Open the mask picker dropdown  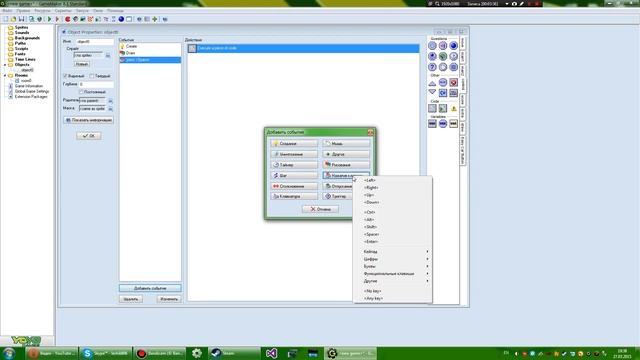(110, 109)
